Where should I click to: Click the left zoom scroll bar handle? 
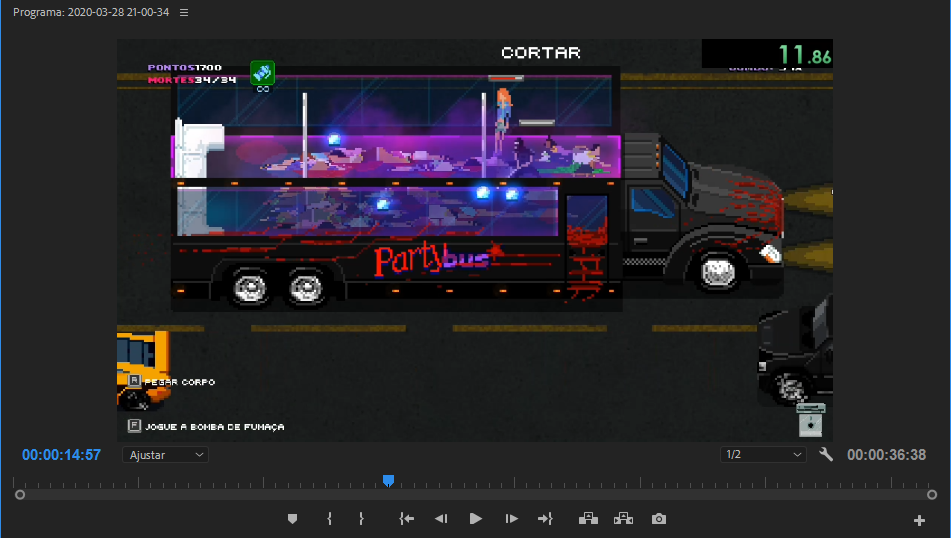[x=20, y=495]
